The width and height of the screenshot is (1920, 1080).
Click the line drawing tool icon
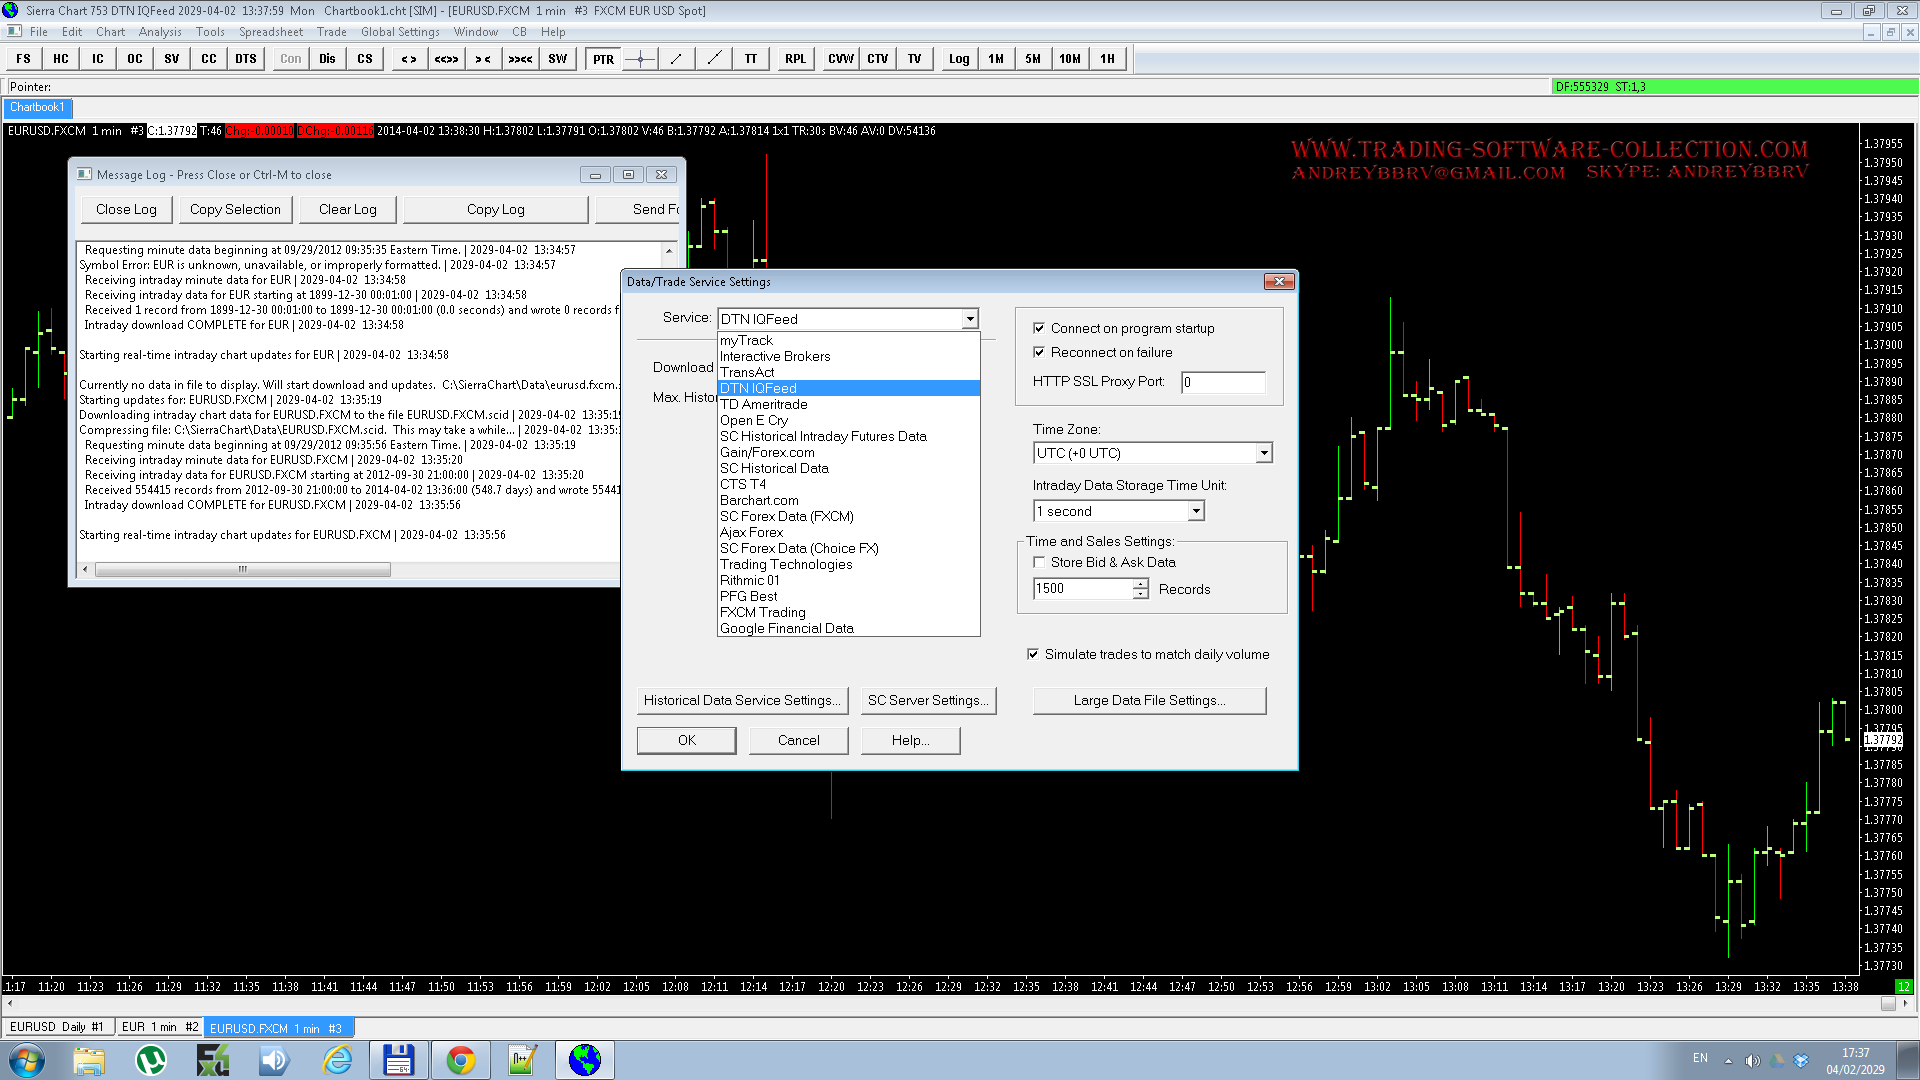pos(677,59)
